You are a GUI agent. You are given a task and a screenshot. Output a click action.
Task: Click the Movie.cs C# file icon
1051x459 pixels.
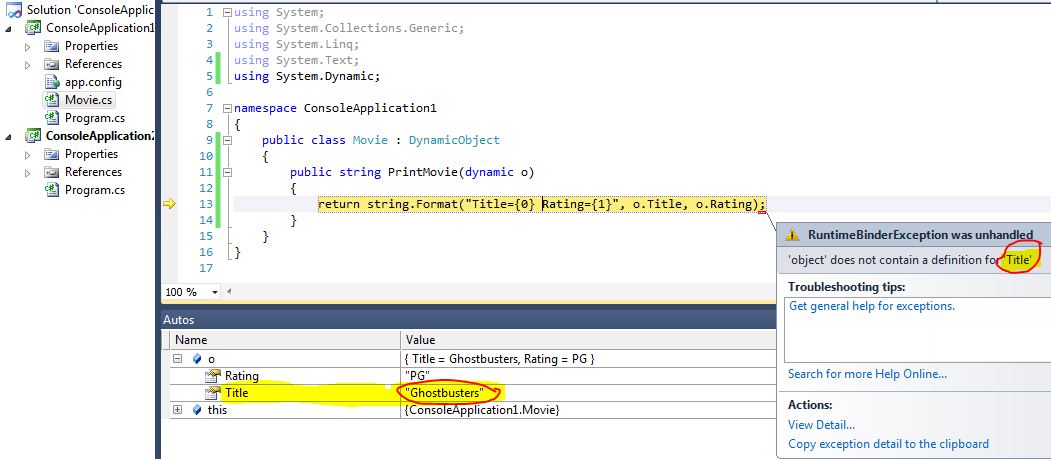[x=52, y=101]
